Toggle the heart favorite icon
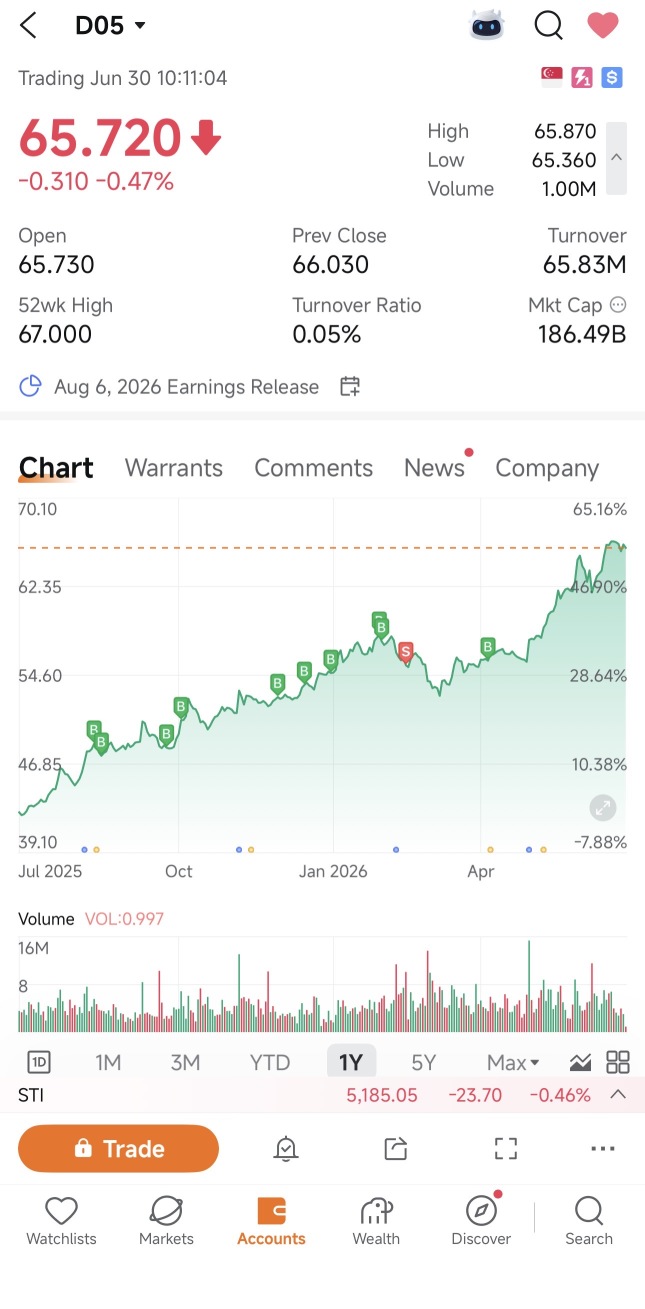 603,25
